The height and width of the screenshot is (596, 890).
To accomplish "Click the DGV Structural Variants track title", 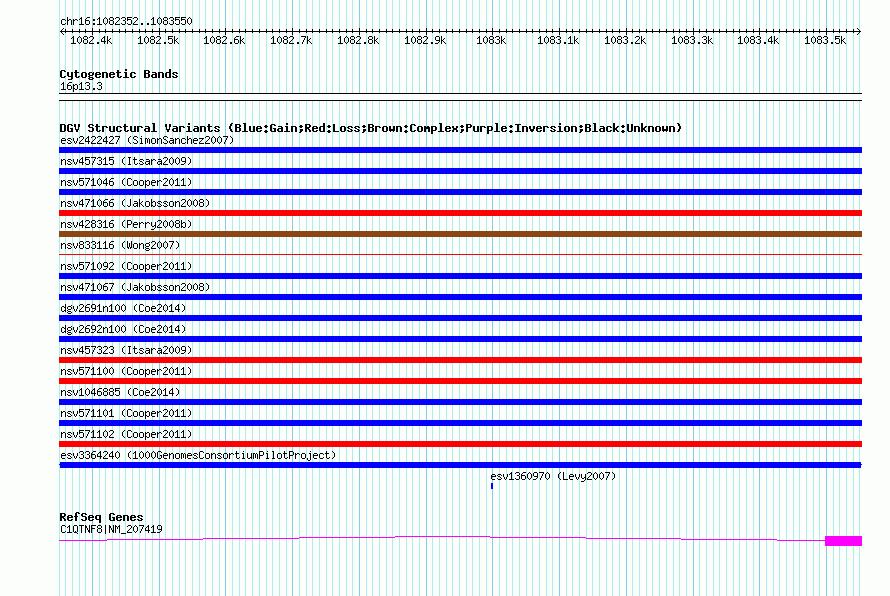I will coord(371,128).
